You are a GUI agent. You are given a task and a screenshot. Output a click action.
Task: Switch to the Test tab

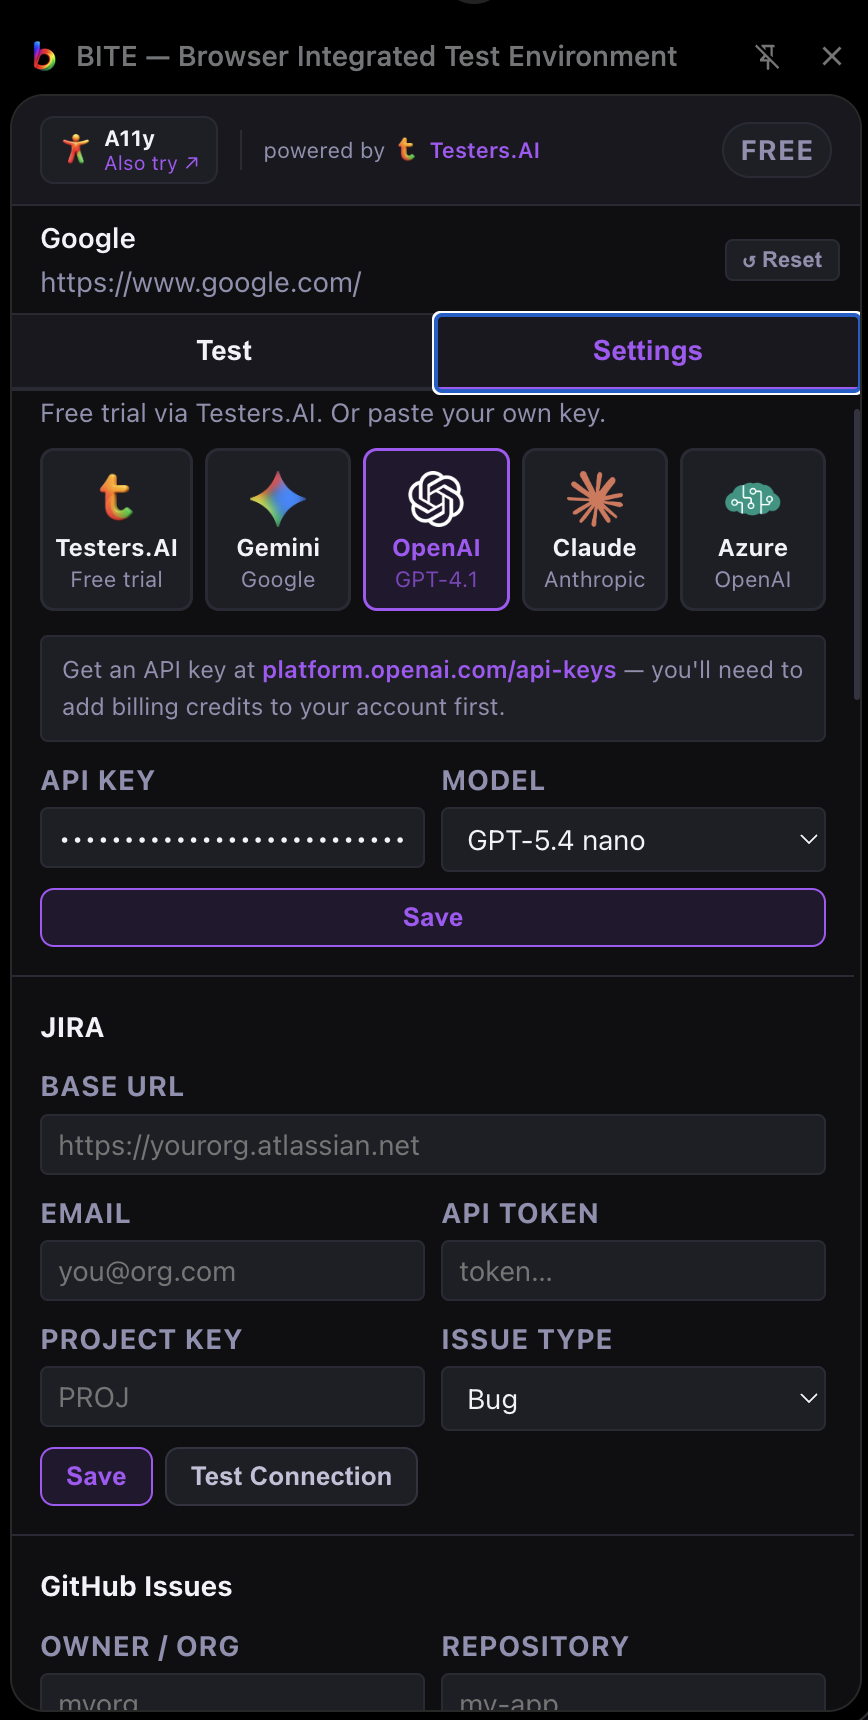pos(223,351)
